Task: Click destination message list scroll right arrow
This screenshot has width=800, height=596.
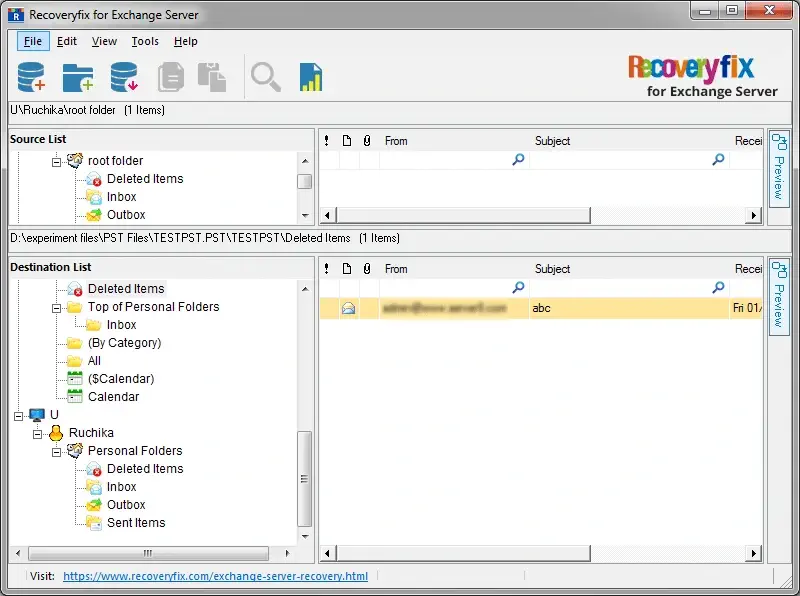Action: pos(754,553)
